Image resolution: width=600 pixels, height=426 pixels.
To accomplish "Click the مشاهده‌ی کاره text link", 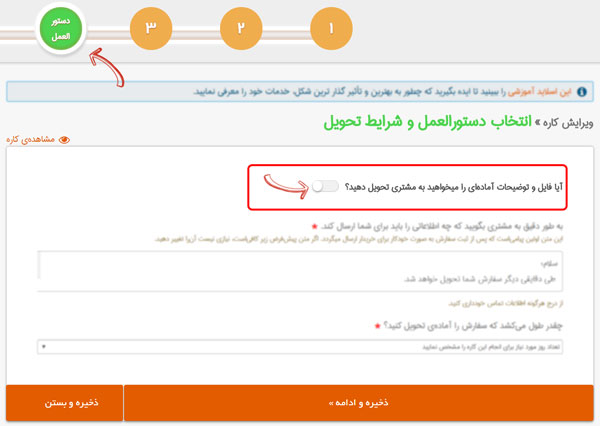I will pos(32,140).
